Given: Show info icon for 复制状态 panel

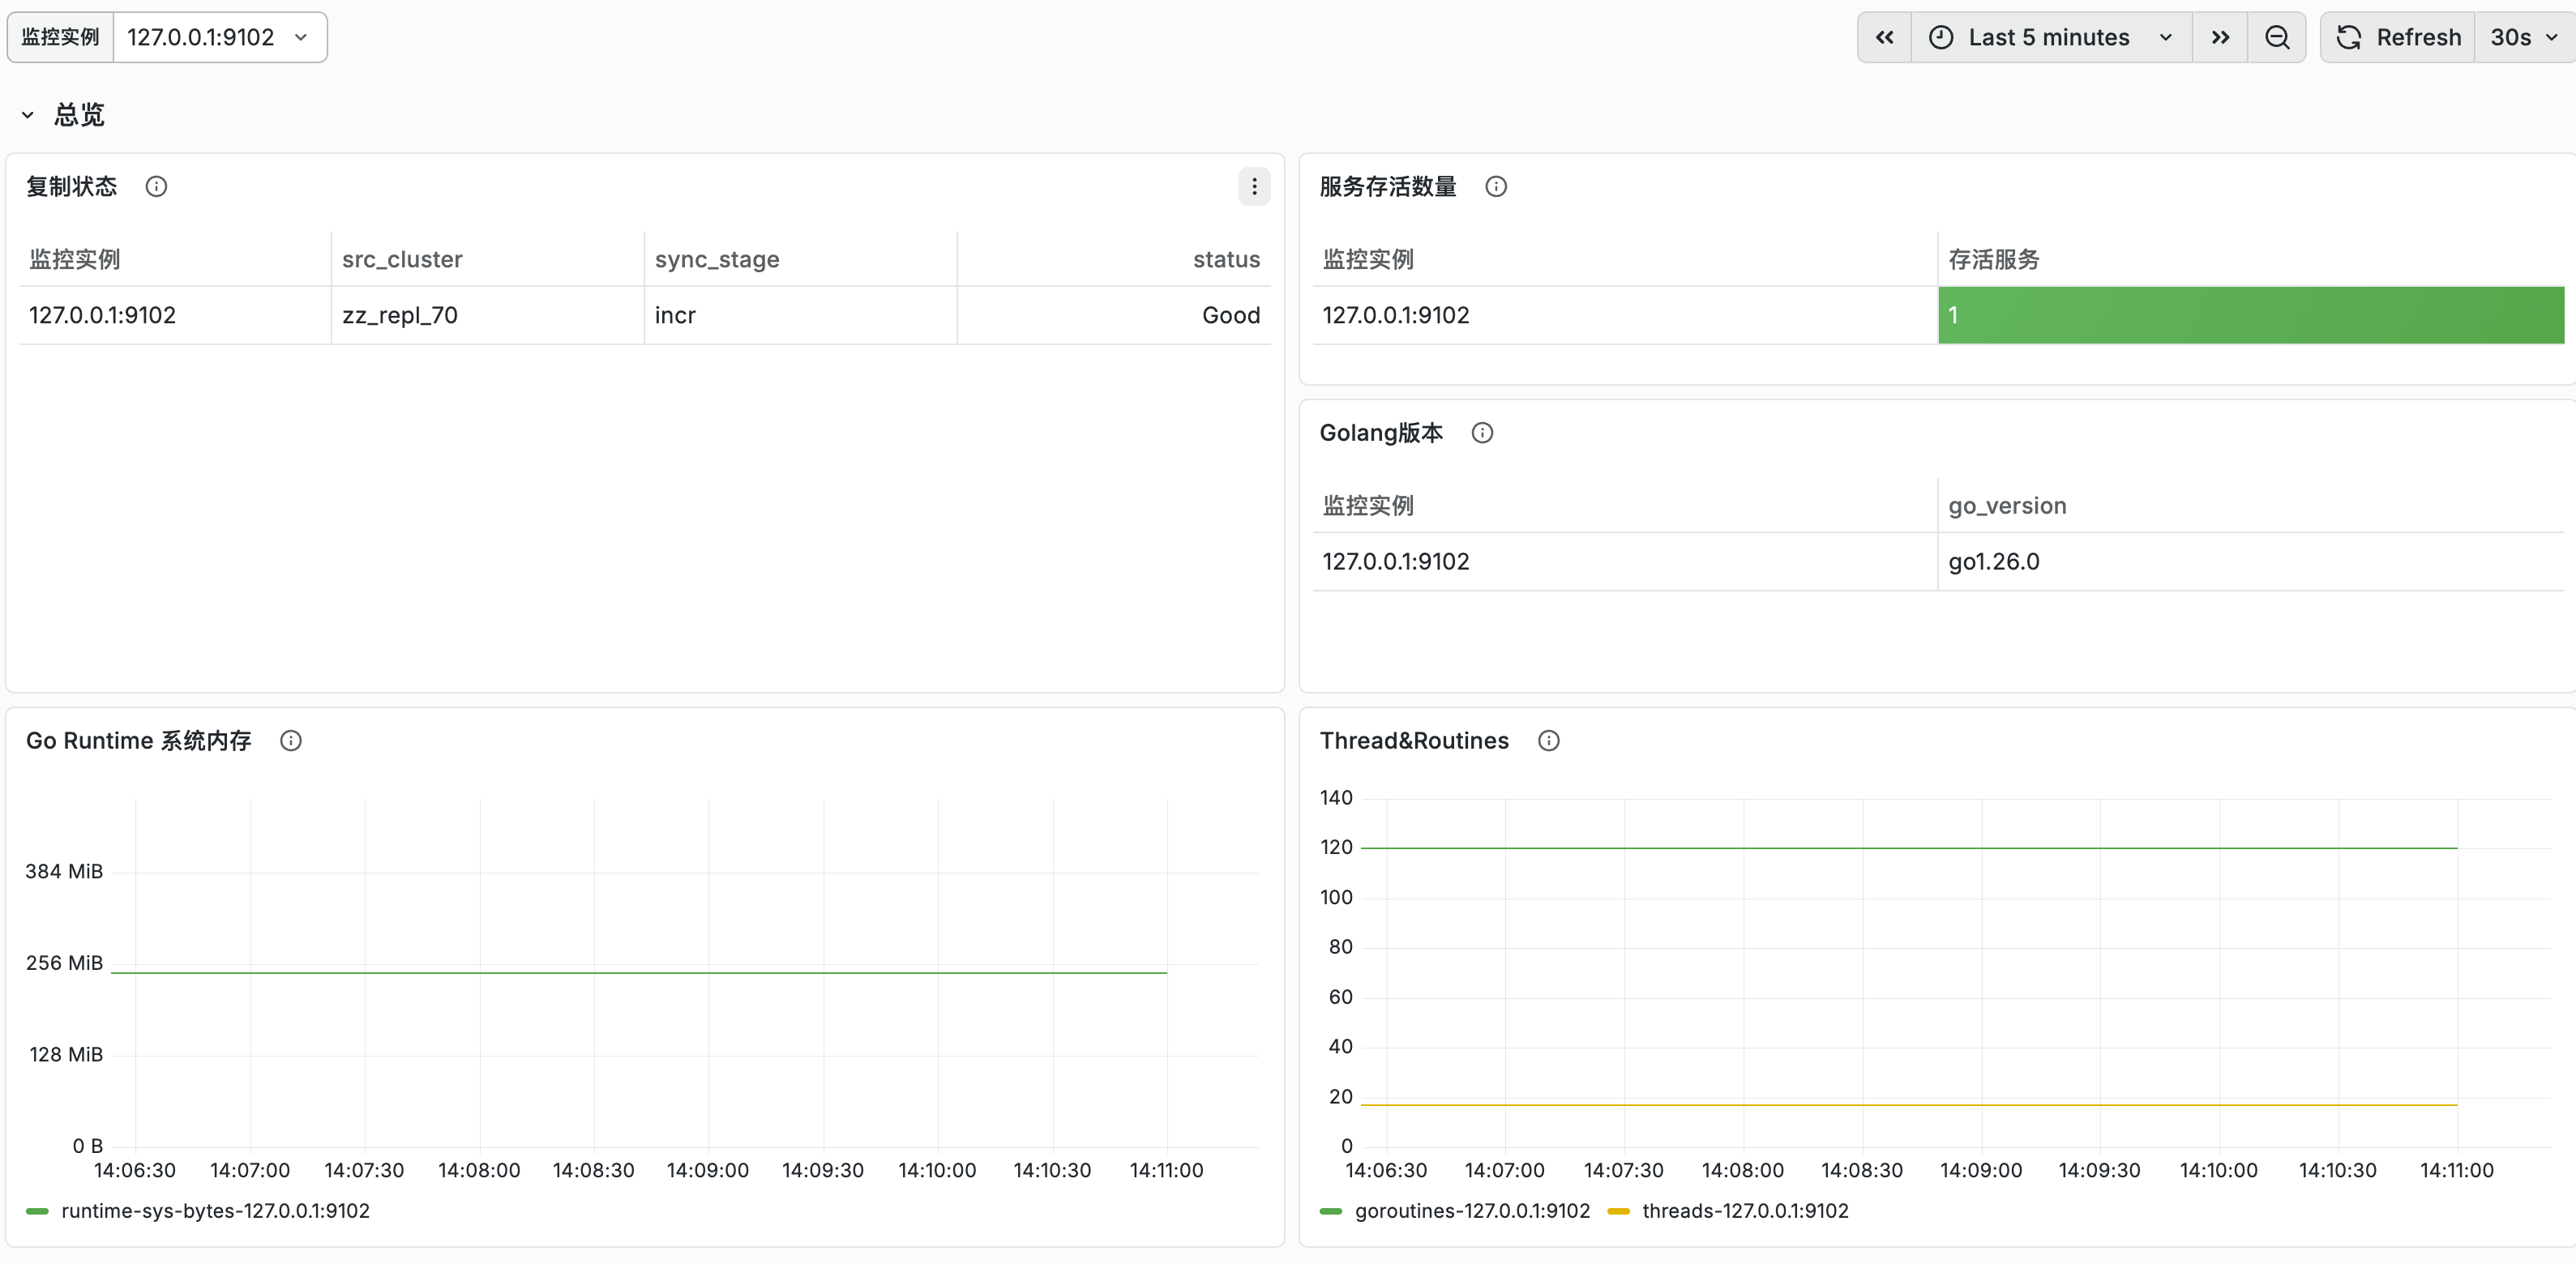Looking at the screenshot, I should tap(156, 186).
